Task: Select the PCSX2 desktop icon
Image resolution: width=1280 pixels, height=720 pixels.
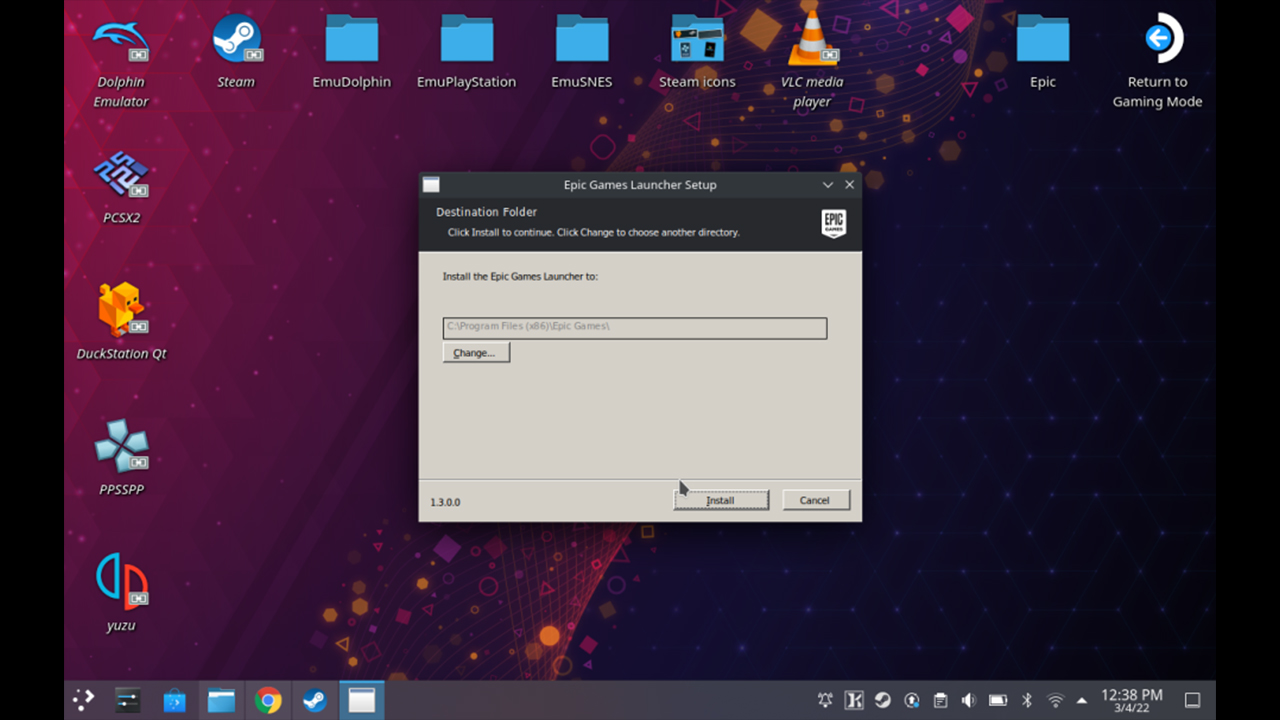Action: [121, 178]
